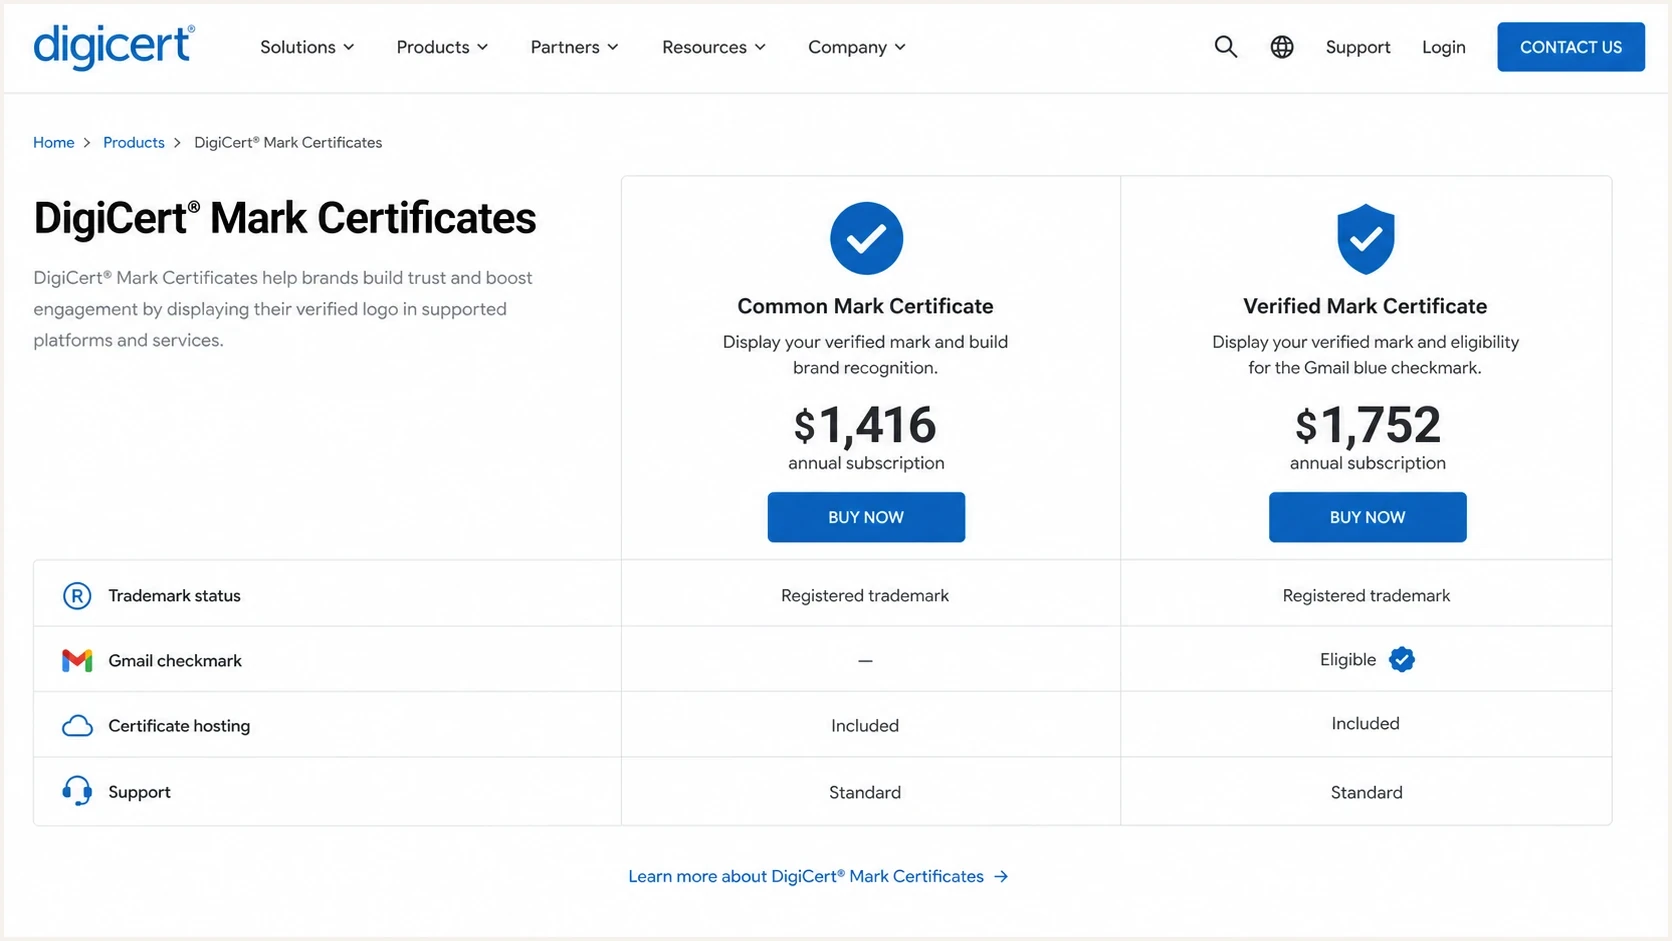The height and width of the screenshot is (941, 1672).
Task: Click the Verified Mark Certificate shield icon
Action: click(1366, 239)
